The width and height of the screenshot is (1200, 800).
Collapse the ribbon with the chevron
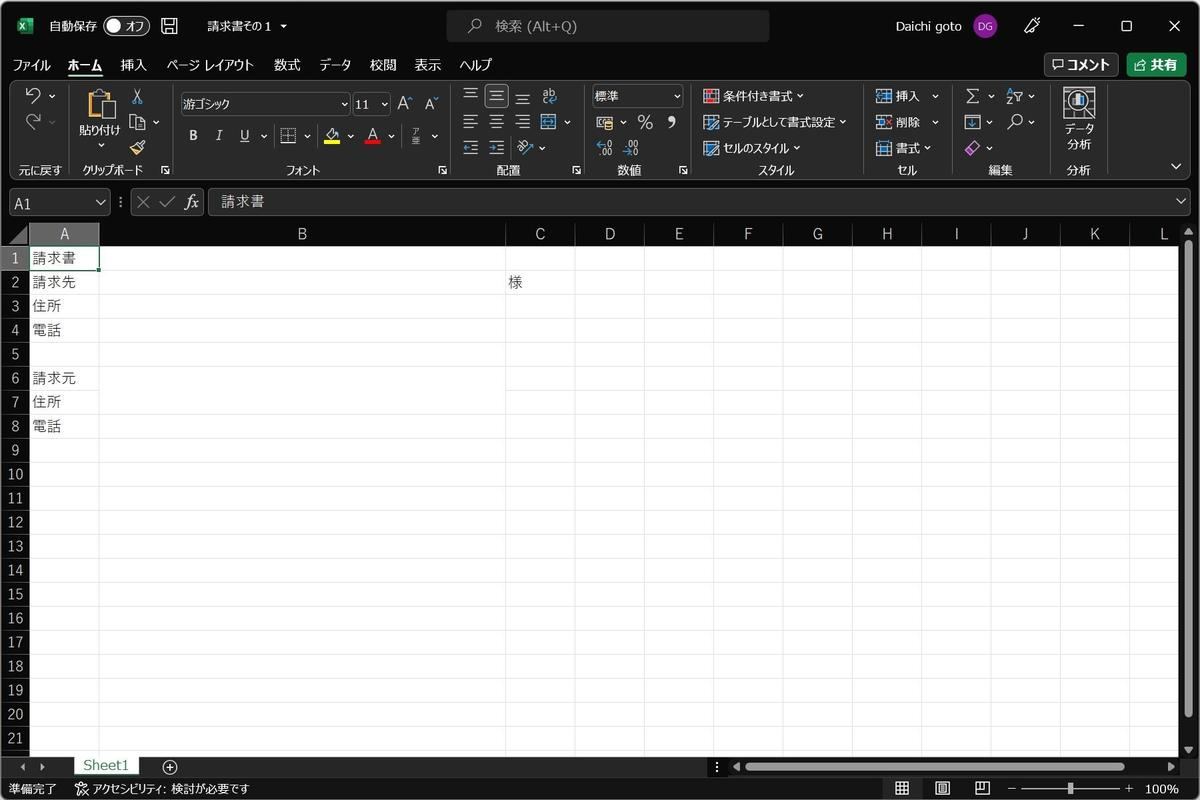click(x=1176, y=167)
